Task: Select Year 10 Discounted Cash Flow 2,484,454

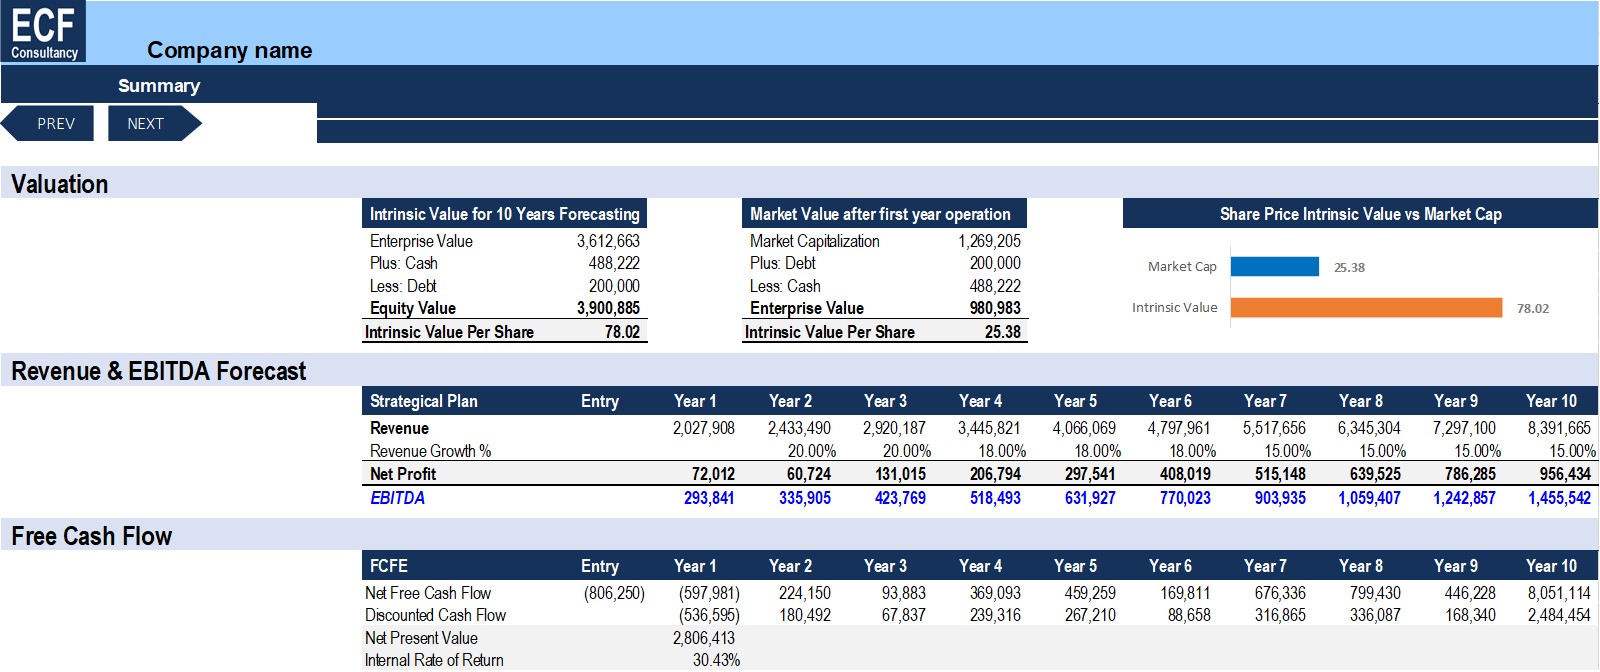Action: (1559, 615)
